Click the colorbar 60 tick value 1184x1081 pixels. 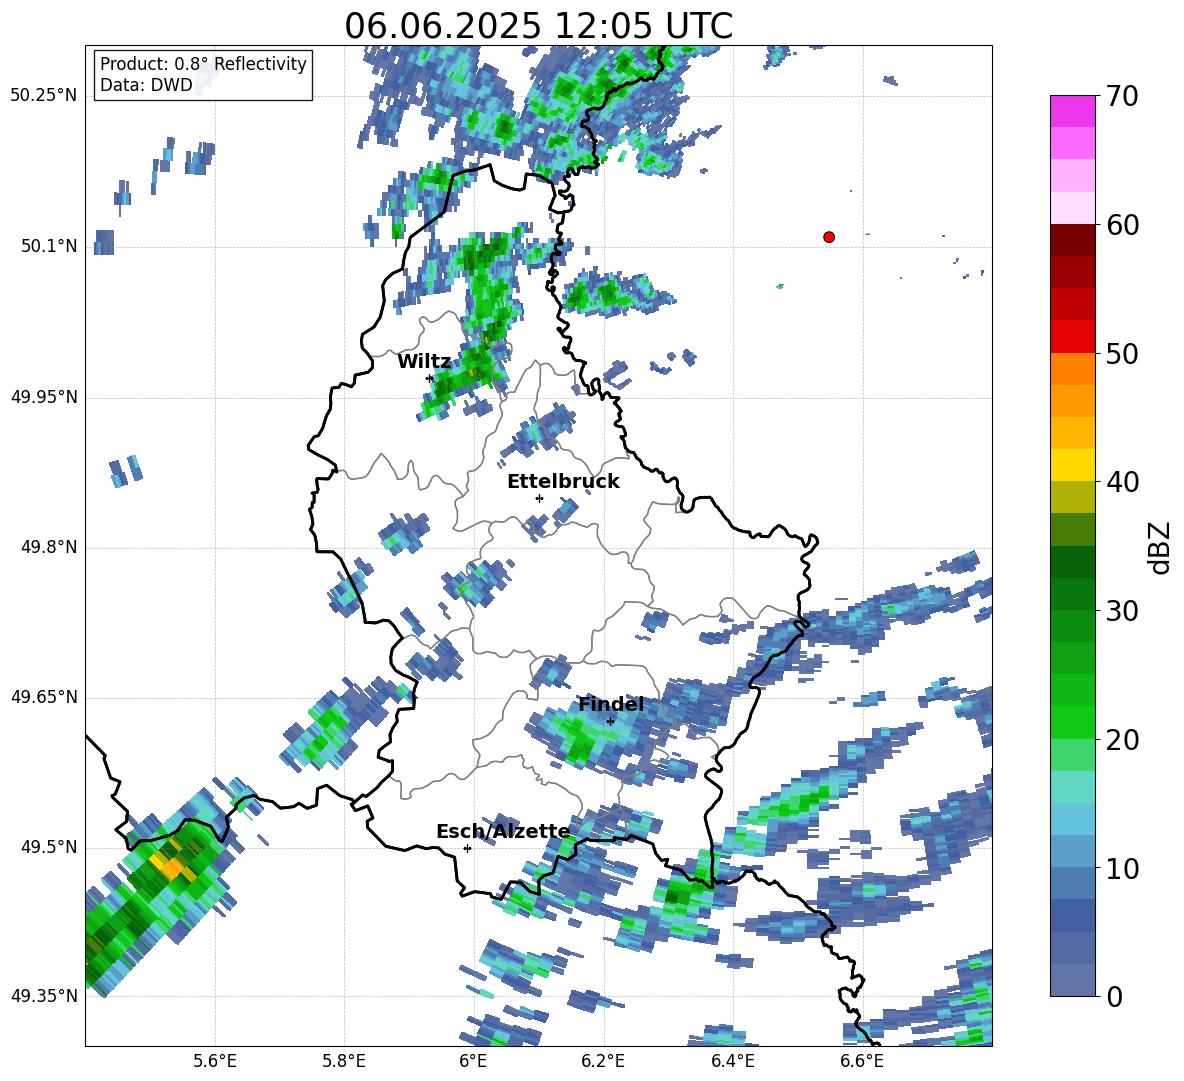click(x=1122, y=225)
